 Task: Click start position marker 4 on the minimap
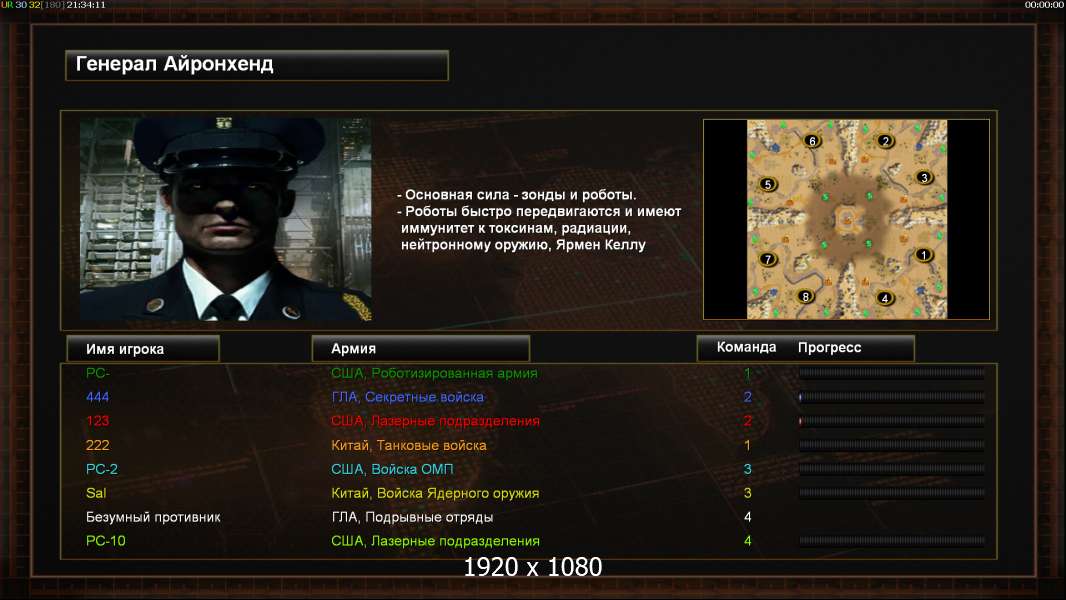(x=884, y=298)
